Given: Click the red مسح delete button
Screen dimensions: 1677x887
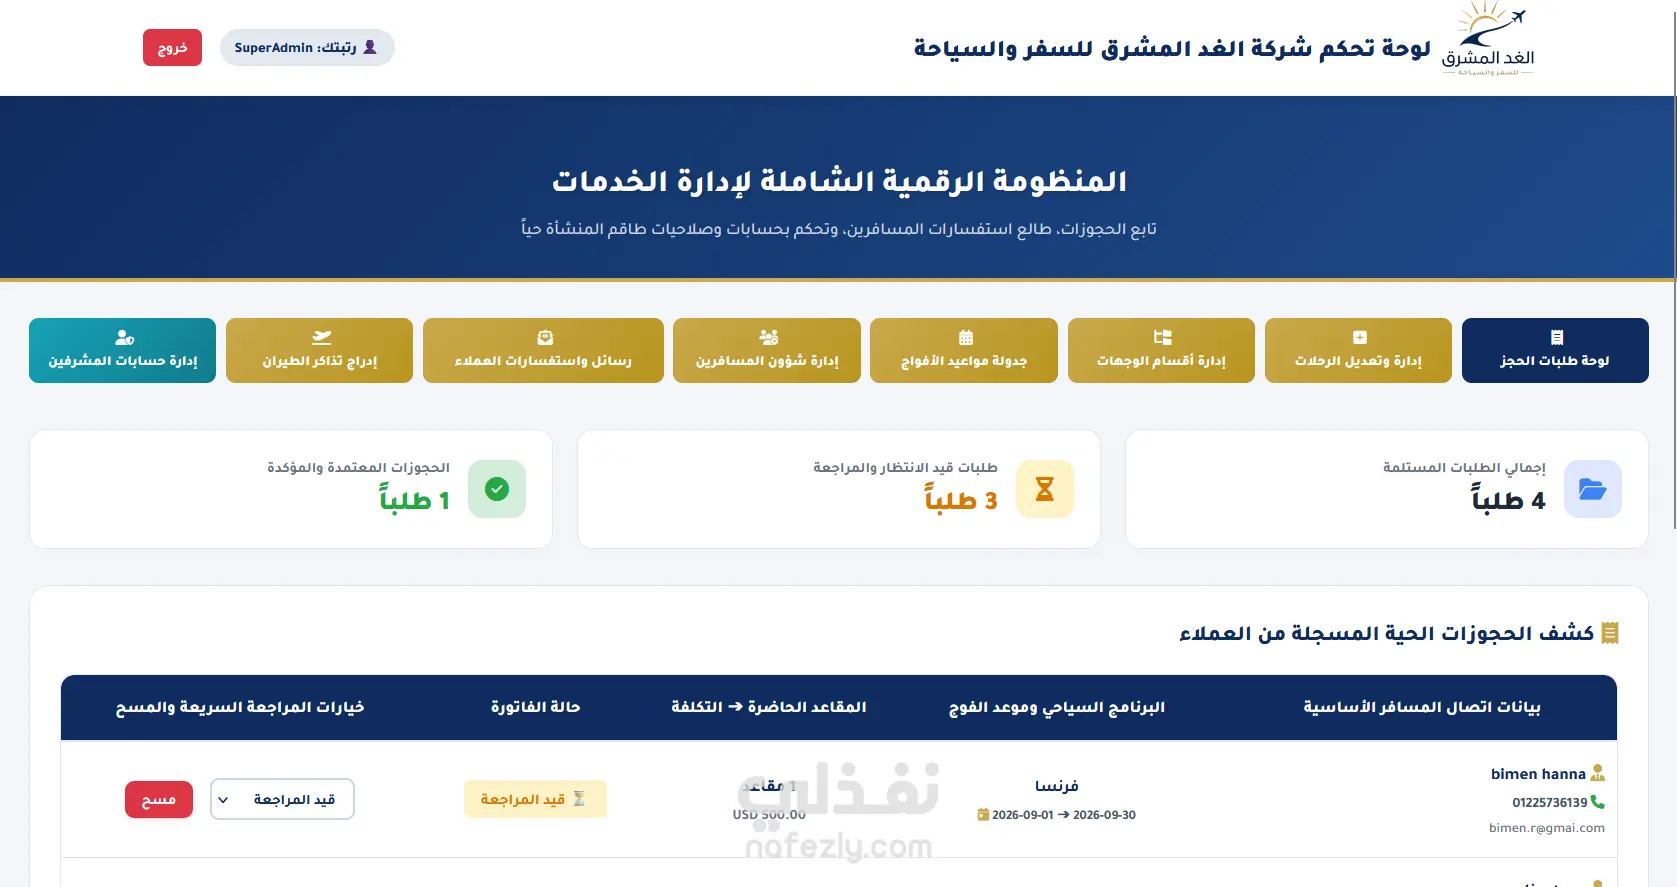Looking at the screenshot, I should [x=159, y=799].
